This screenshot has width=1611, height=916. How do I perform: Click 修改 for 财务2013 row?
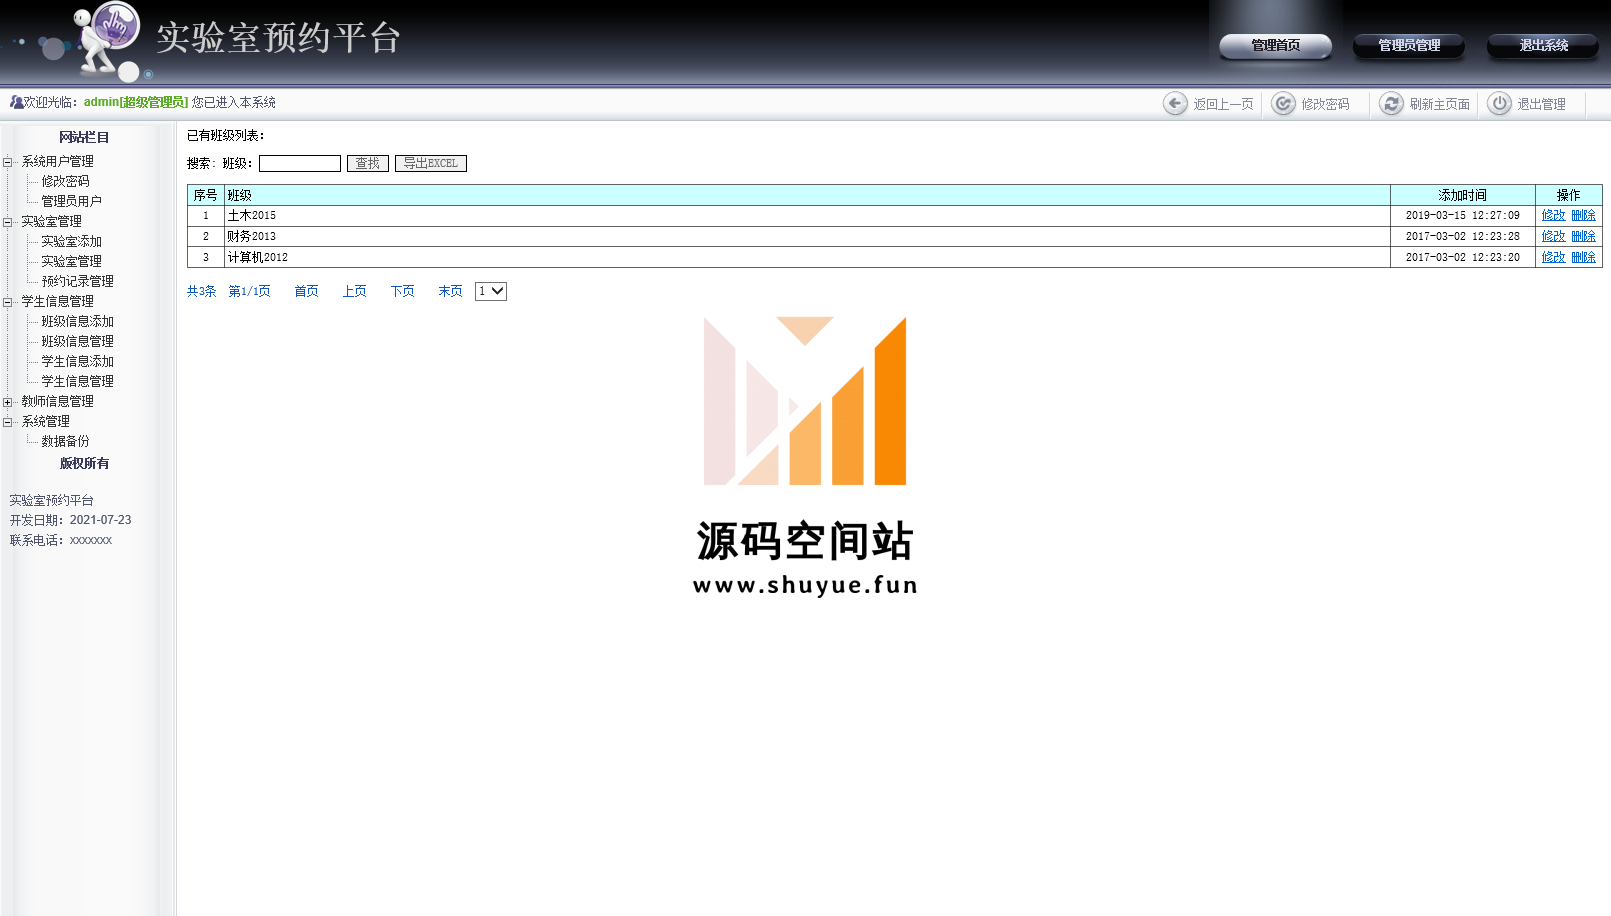click(x=1553, y=236)
